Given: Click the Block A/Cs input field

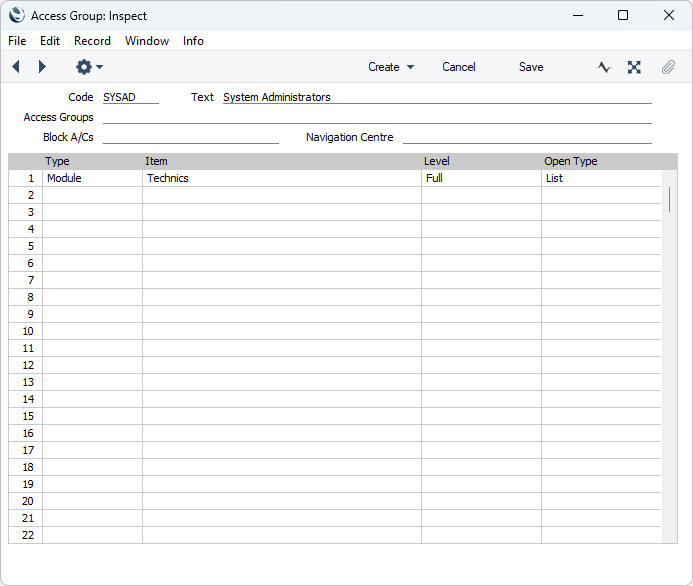Looking at the screenshot, I should click(191, 137).
